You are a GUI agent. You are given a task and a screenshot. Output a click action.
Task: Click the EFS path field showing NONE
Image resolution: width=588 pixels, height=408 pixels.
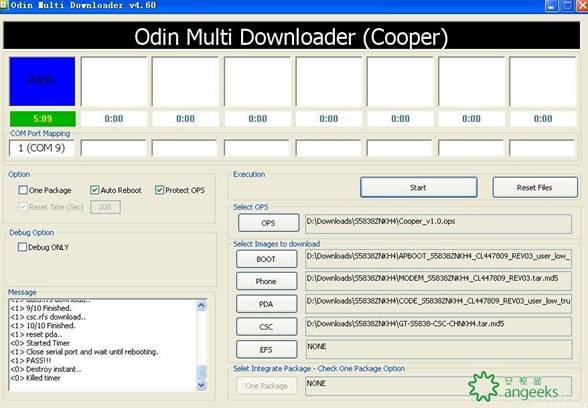tap(438, 350)
